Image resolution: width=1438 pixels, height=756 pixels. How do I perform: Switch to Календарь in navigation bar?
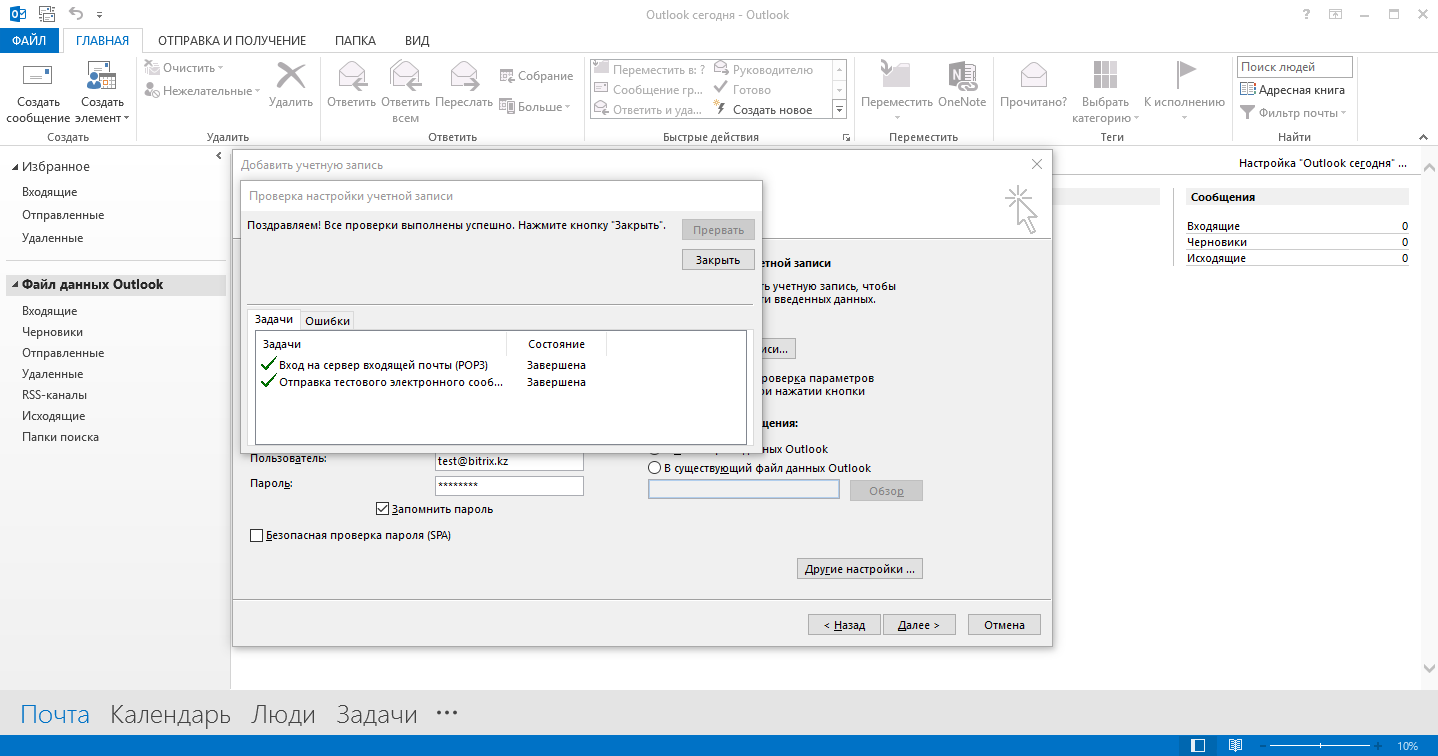(170, 715)
